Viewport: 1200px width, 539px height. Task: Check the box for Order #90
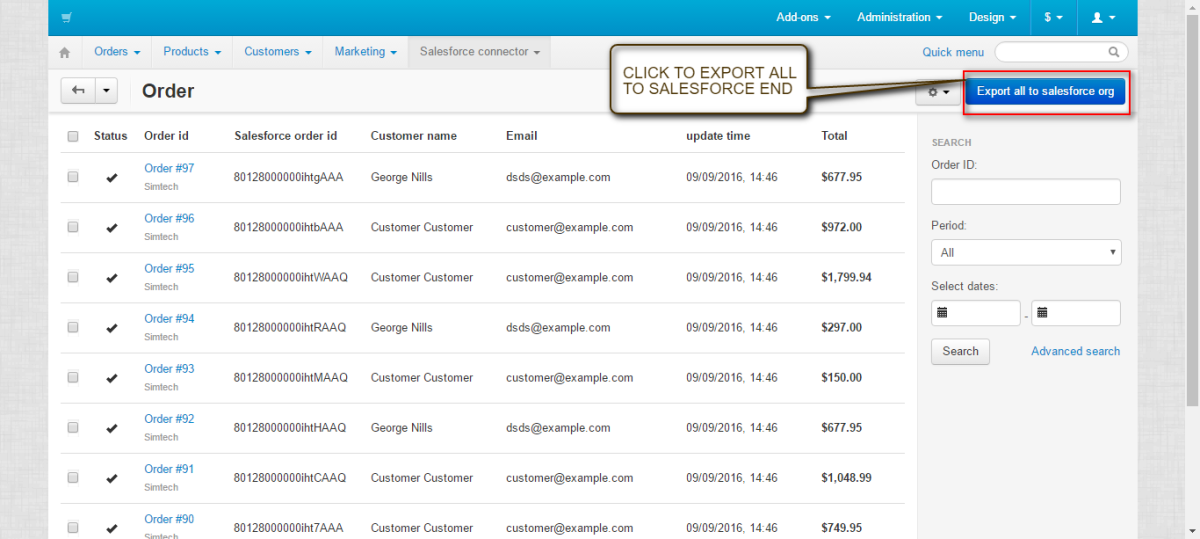click(73, 527)
